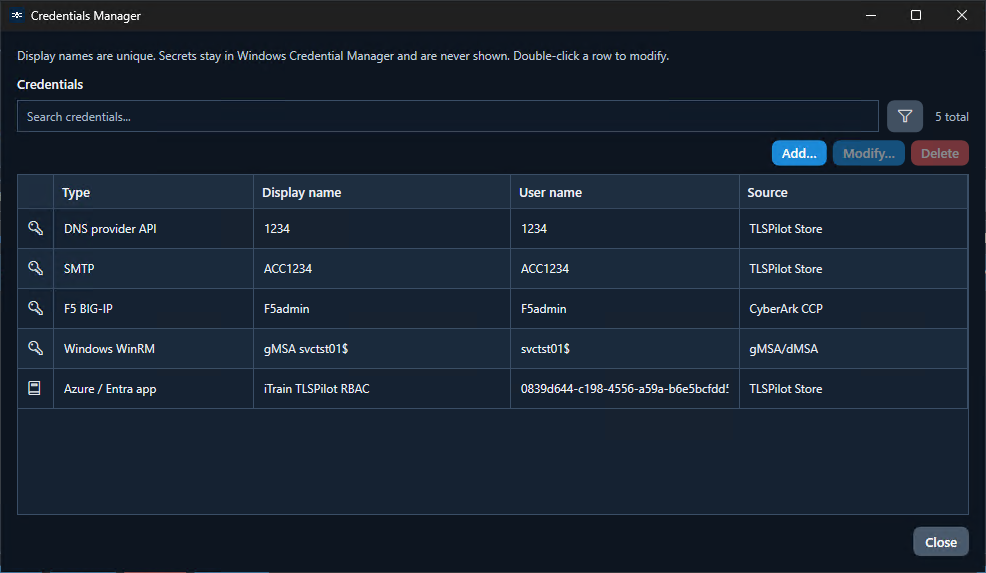Viewport: 986px width, 573px height.
Task: Click user name GUID '0839d644-c198...' cell
Action: [x=624, y=389]
